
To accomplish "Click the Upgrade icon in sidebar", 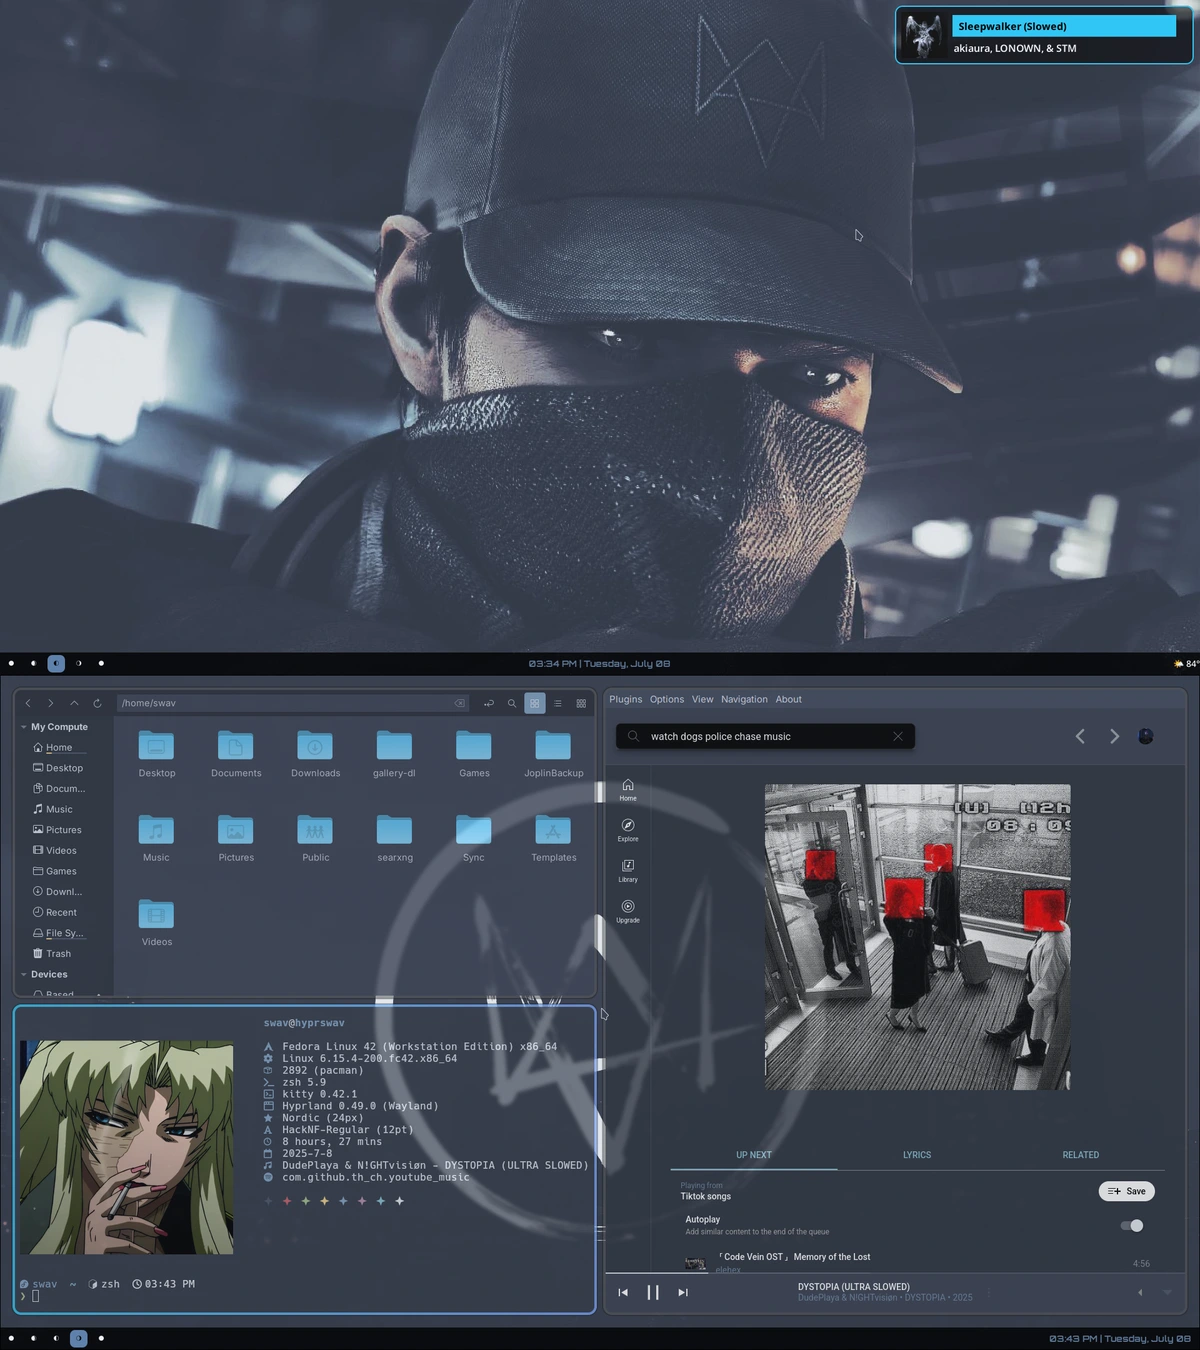I will 627,910.
